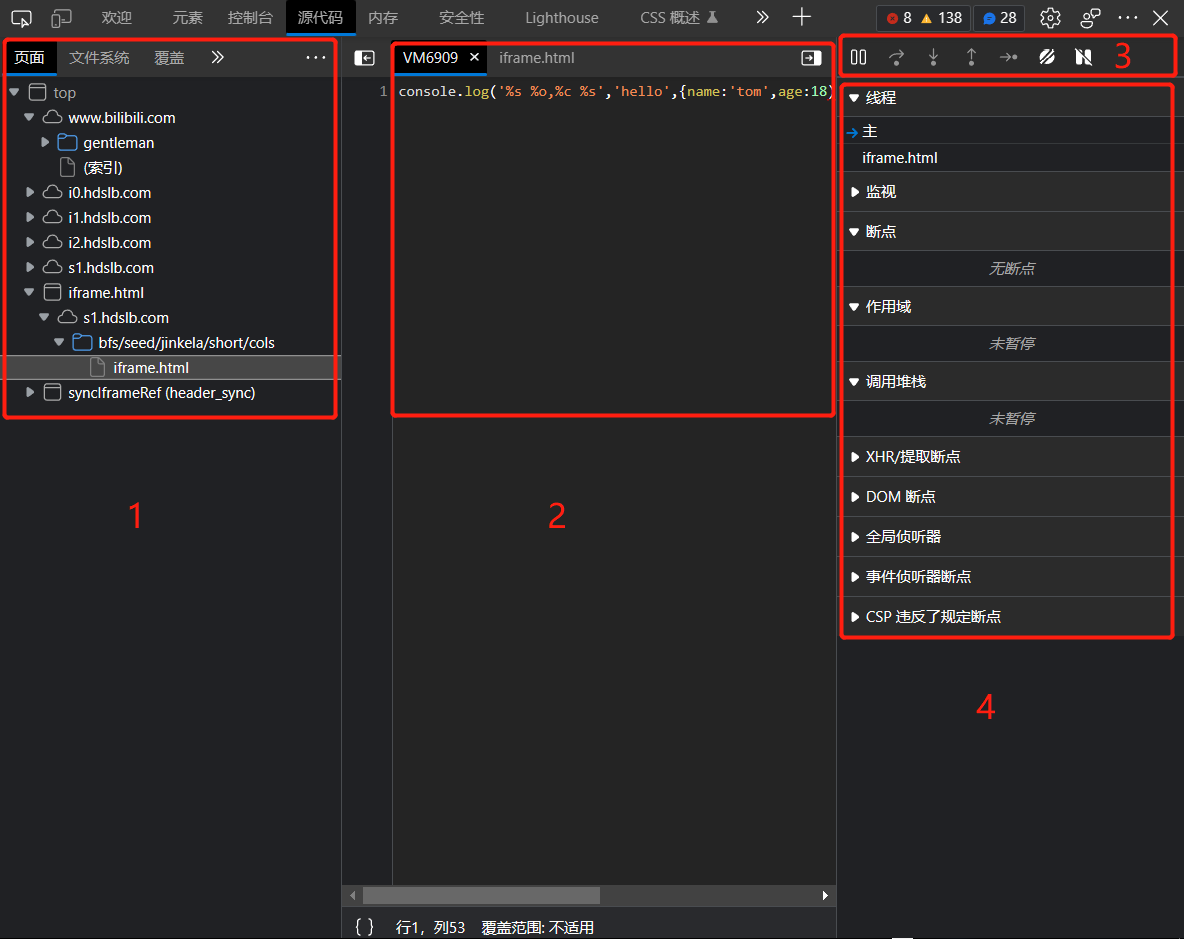This screenshot has width=1184, height=939.
Task: Select the VM6909 editor tab
Action: coord(430,57)
